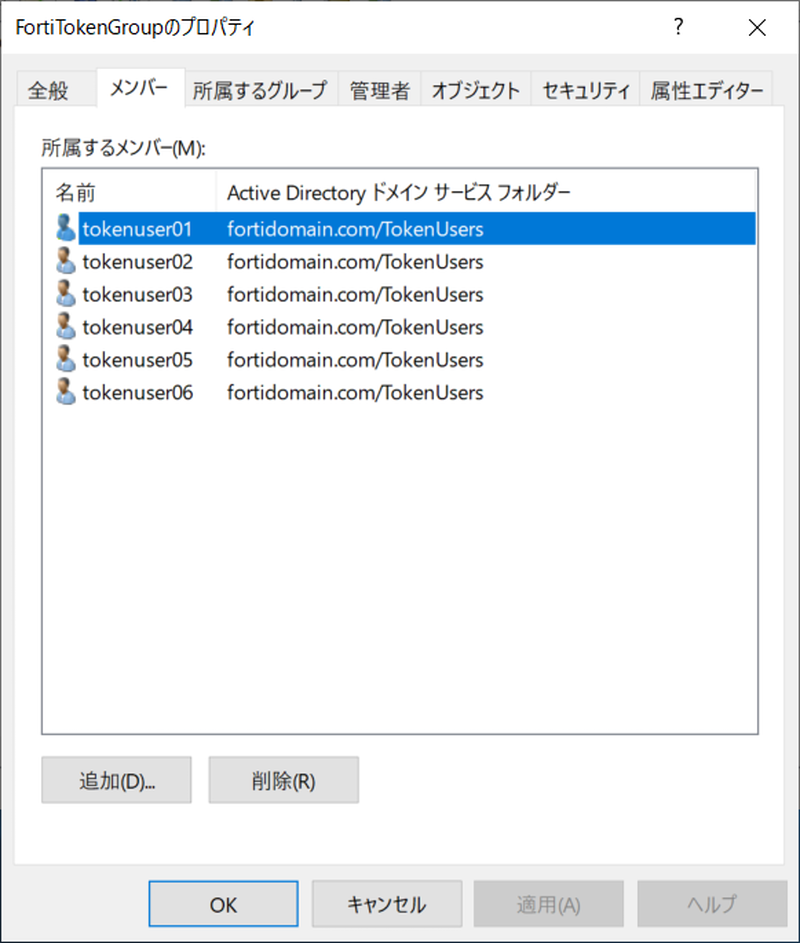Click the user icon beside tokenuser05
The width and height of the screenshot is (800, 943).
pyautogui.click(x=64, y=359)
